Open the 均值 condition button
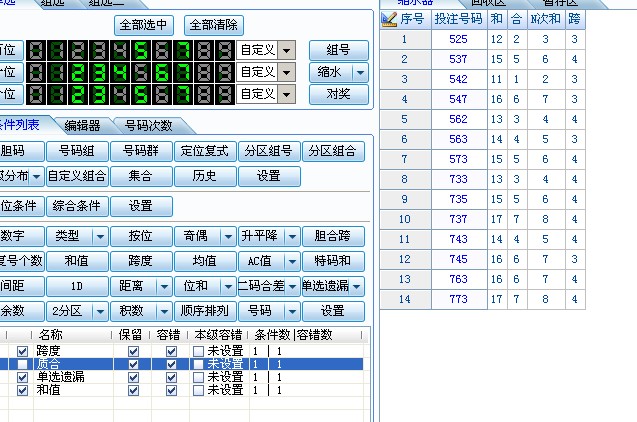637x422 pixels. (205, 261)
